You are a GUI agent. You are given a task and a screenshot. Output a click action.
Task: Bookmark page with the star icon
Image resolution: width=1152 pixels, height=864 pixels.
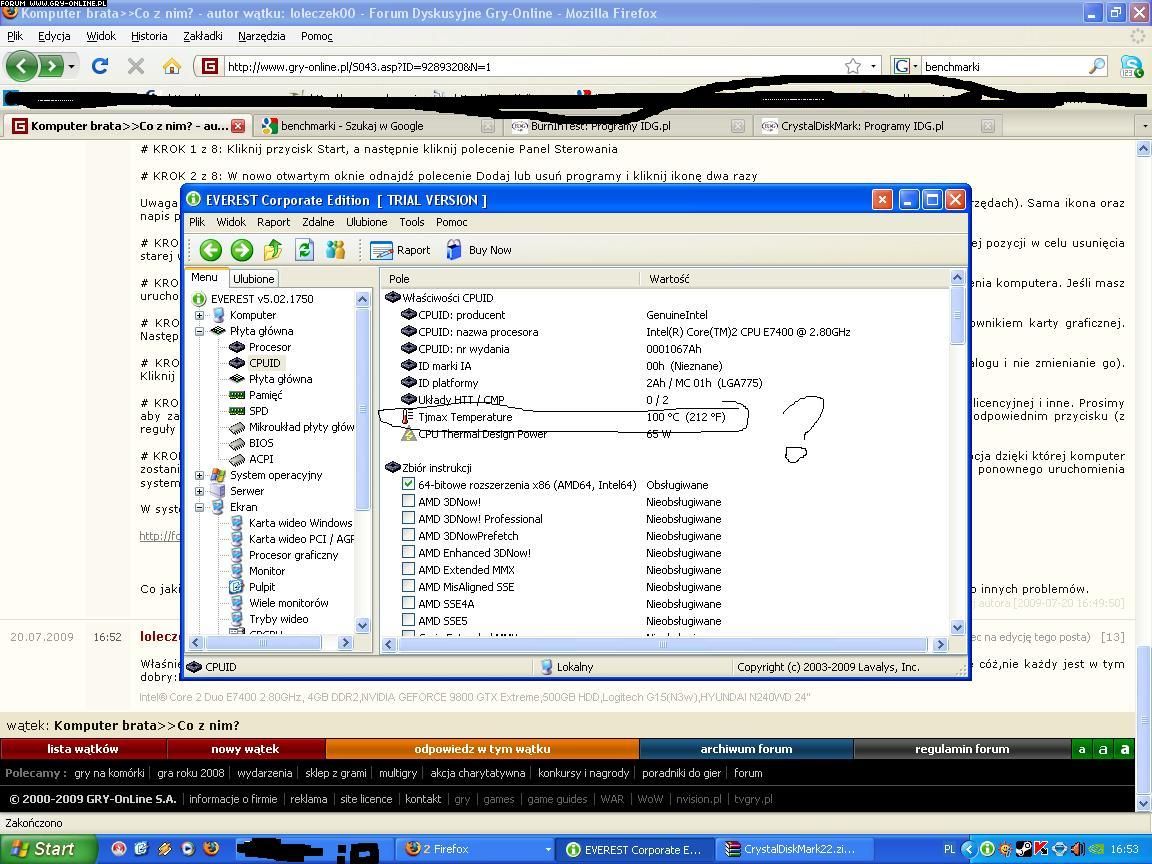click(853, 66)
